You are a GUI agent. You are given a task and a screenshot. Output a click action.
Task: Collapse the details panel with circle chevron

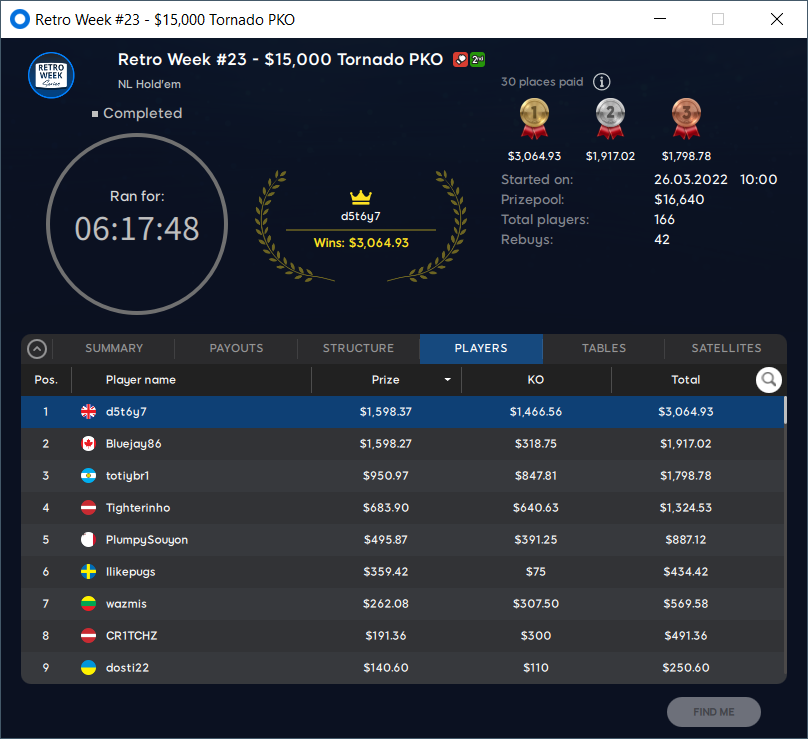(37, 349)
